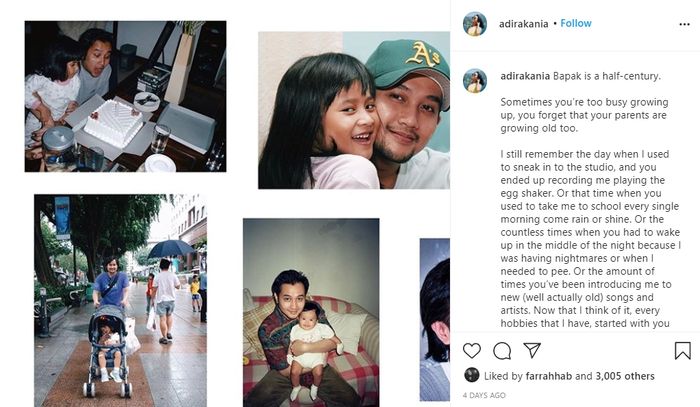This screenshot has width=700, height=407.
Task: Open adirakania username in the caption
Action: click(x=525, y=76)
